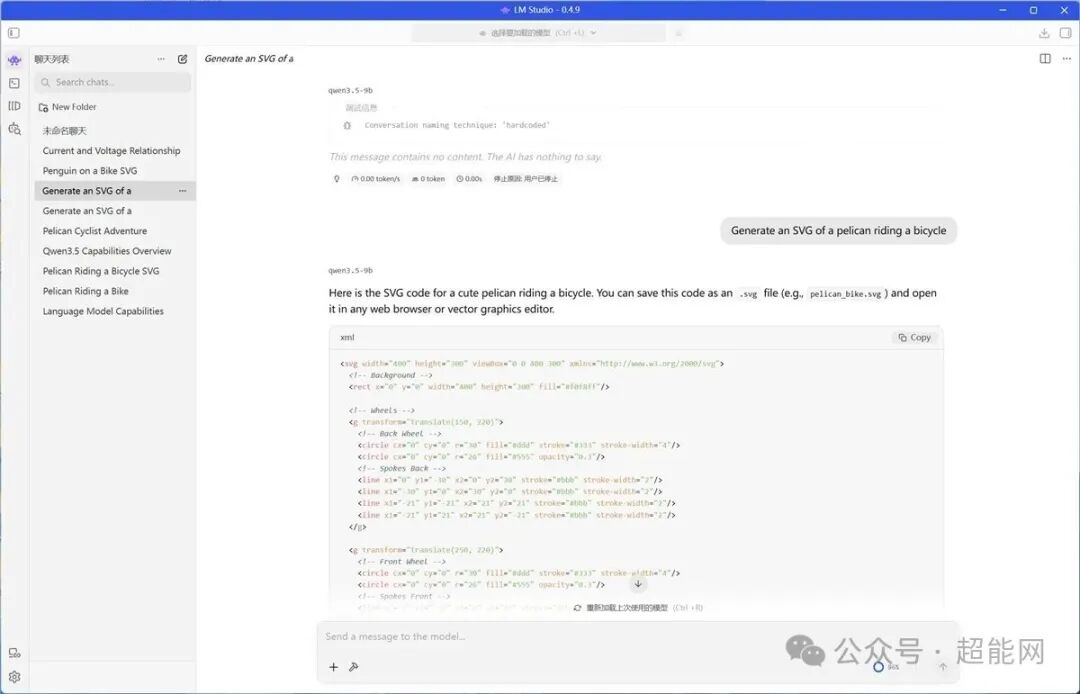Click the '0.00s' time stat
1080x694 pixels.
(469, 179)
